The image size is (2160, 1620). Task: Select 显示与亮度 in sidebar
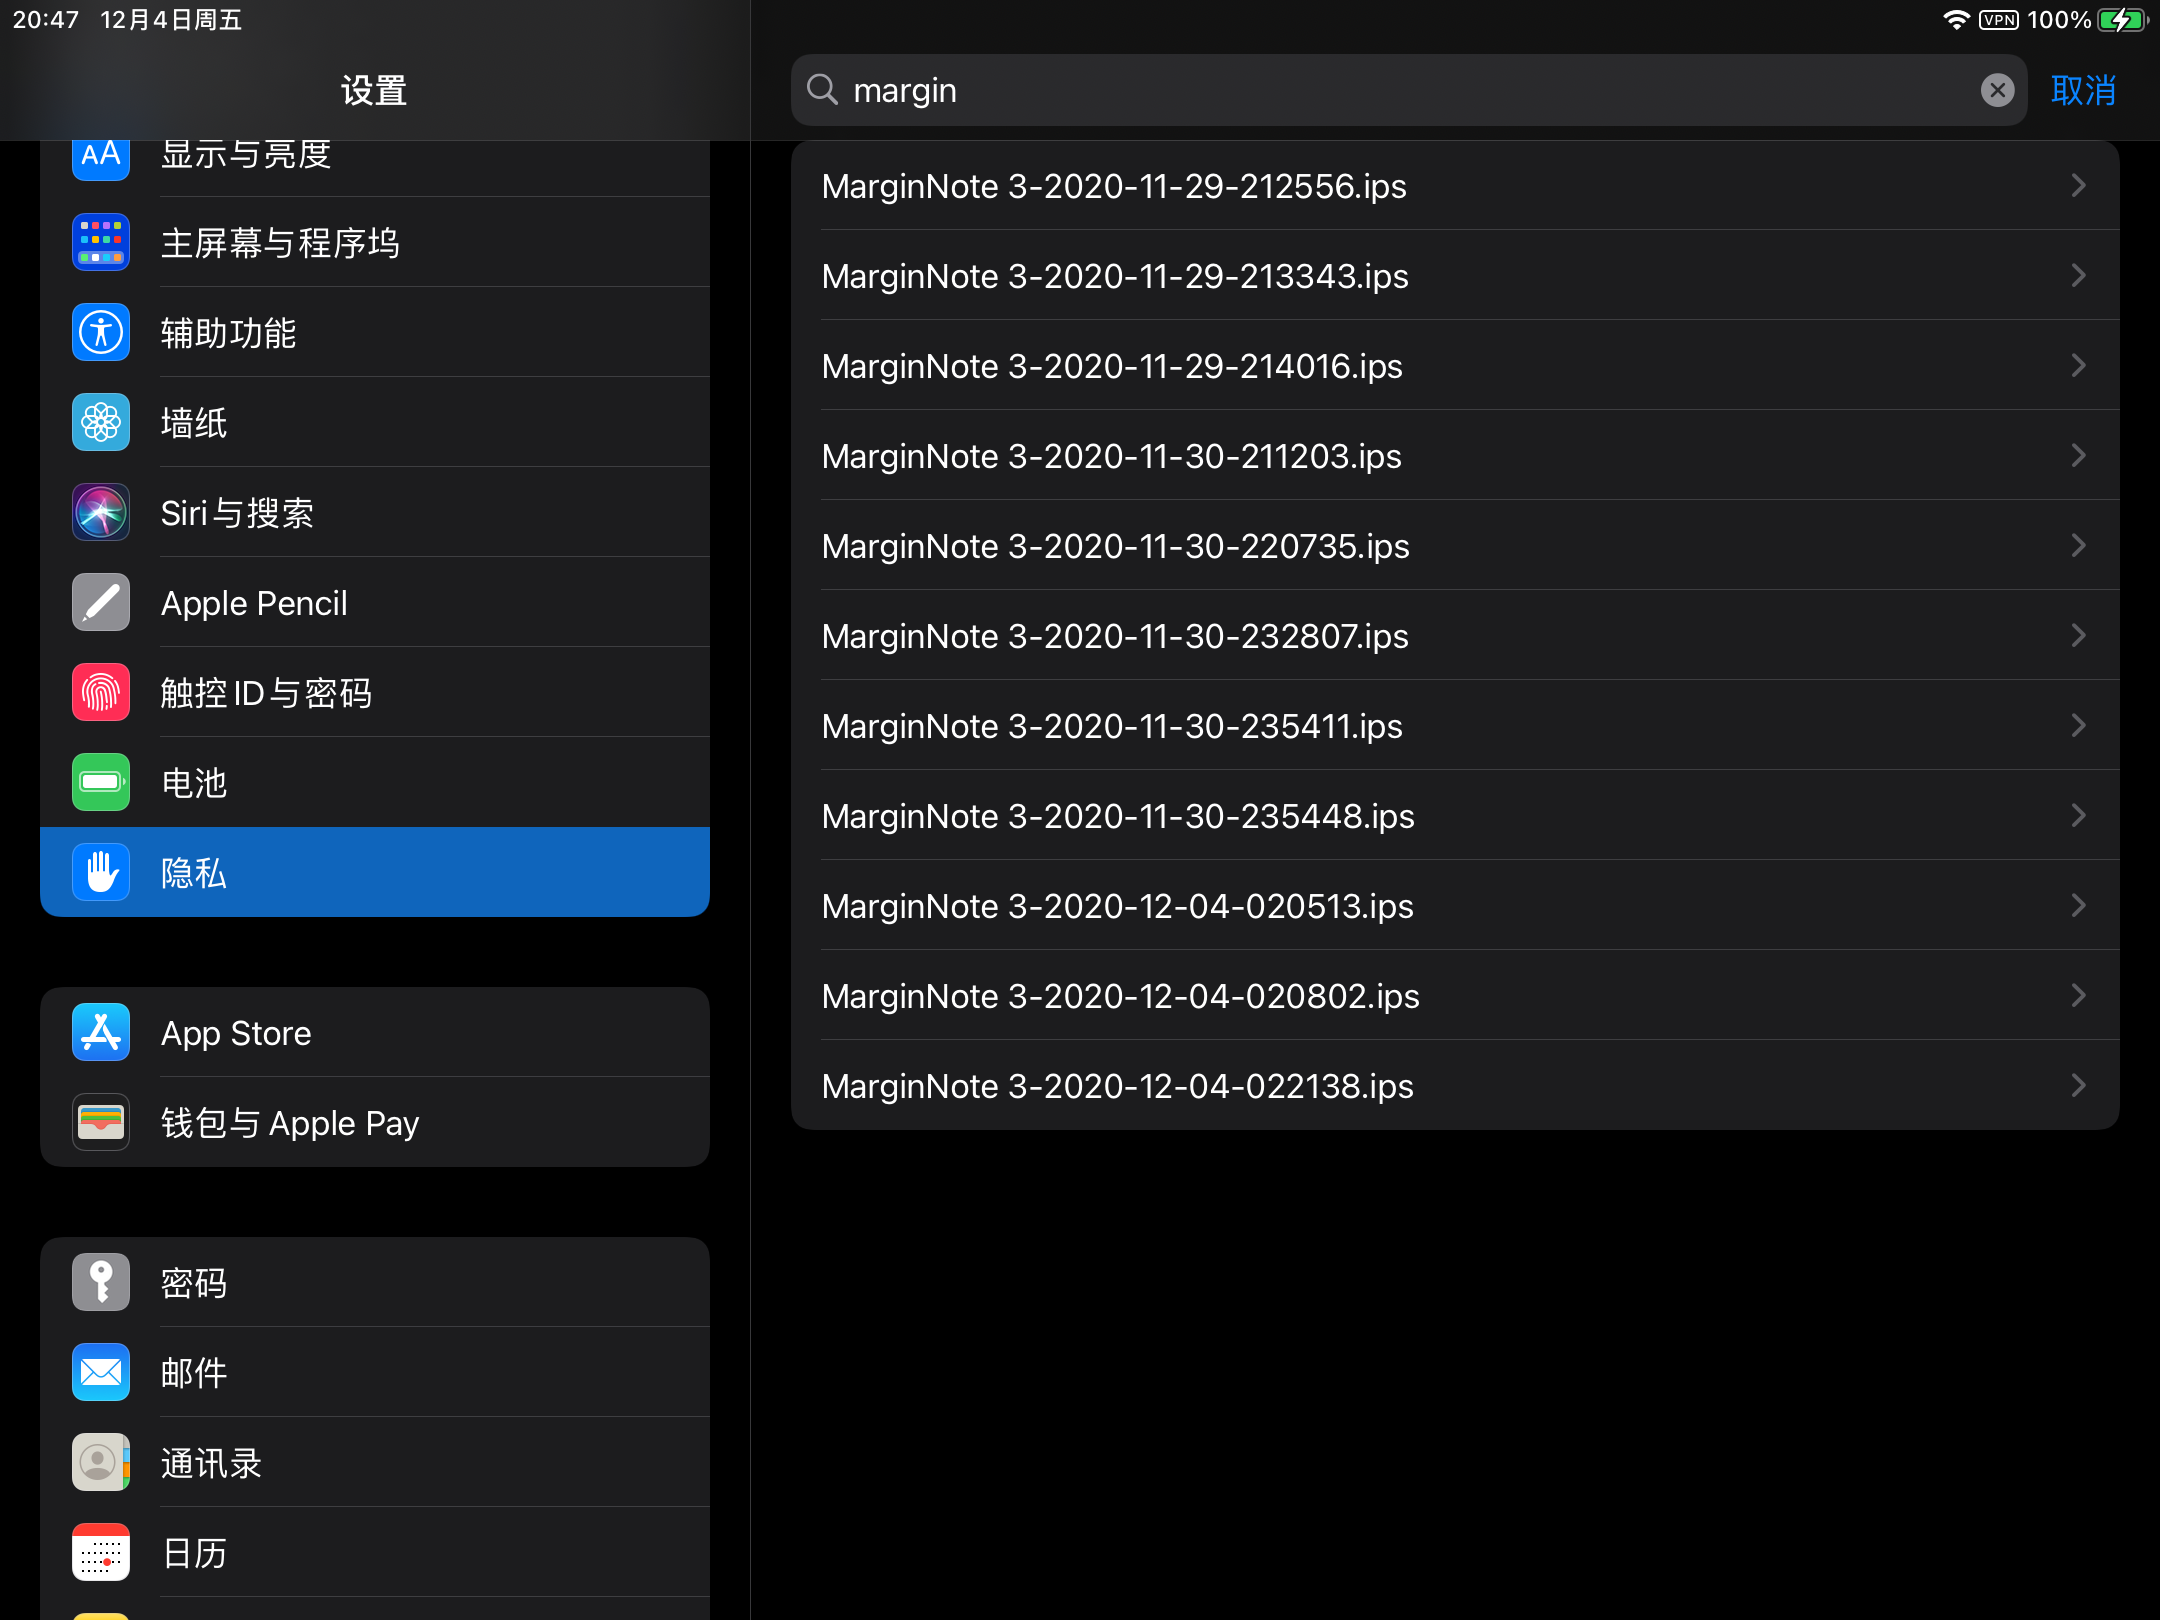[375, 168]
